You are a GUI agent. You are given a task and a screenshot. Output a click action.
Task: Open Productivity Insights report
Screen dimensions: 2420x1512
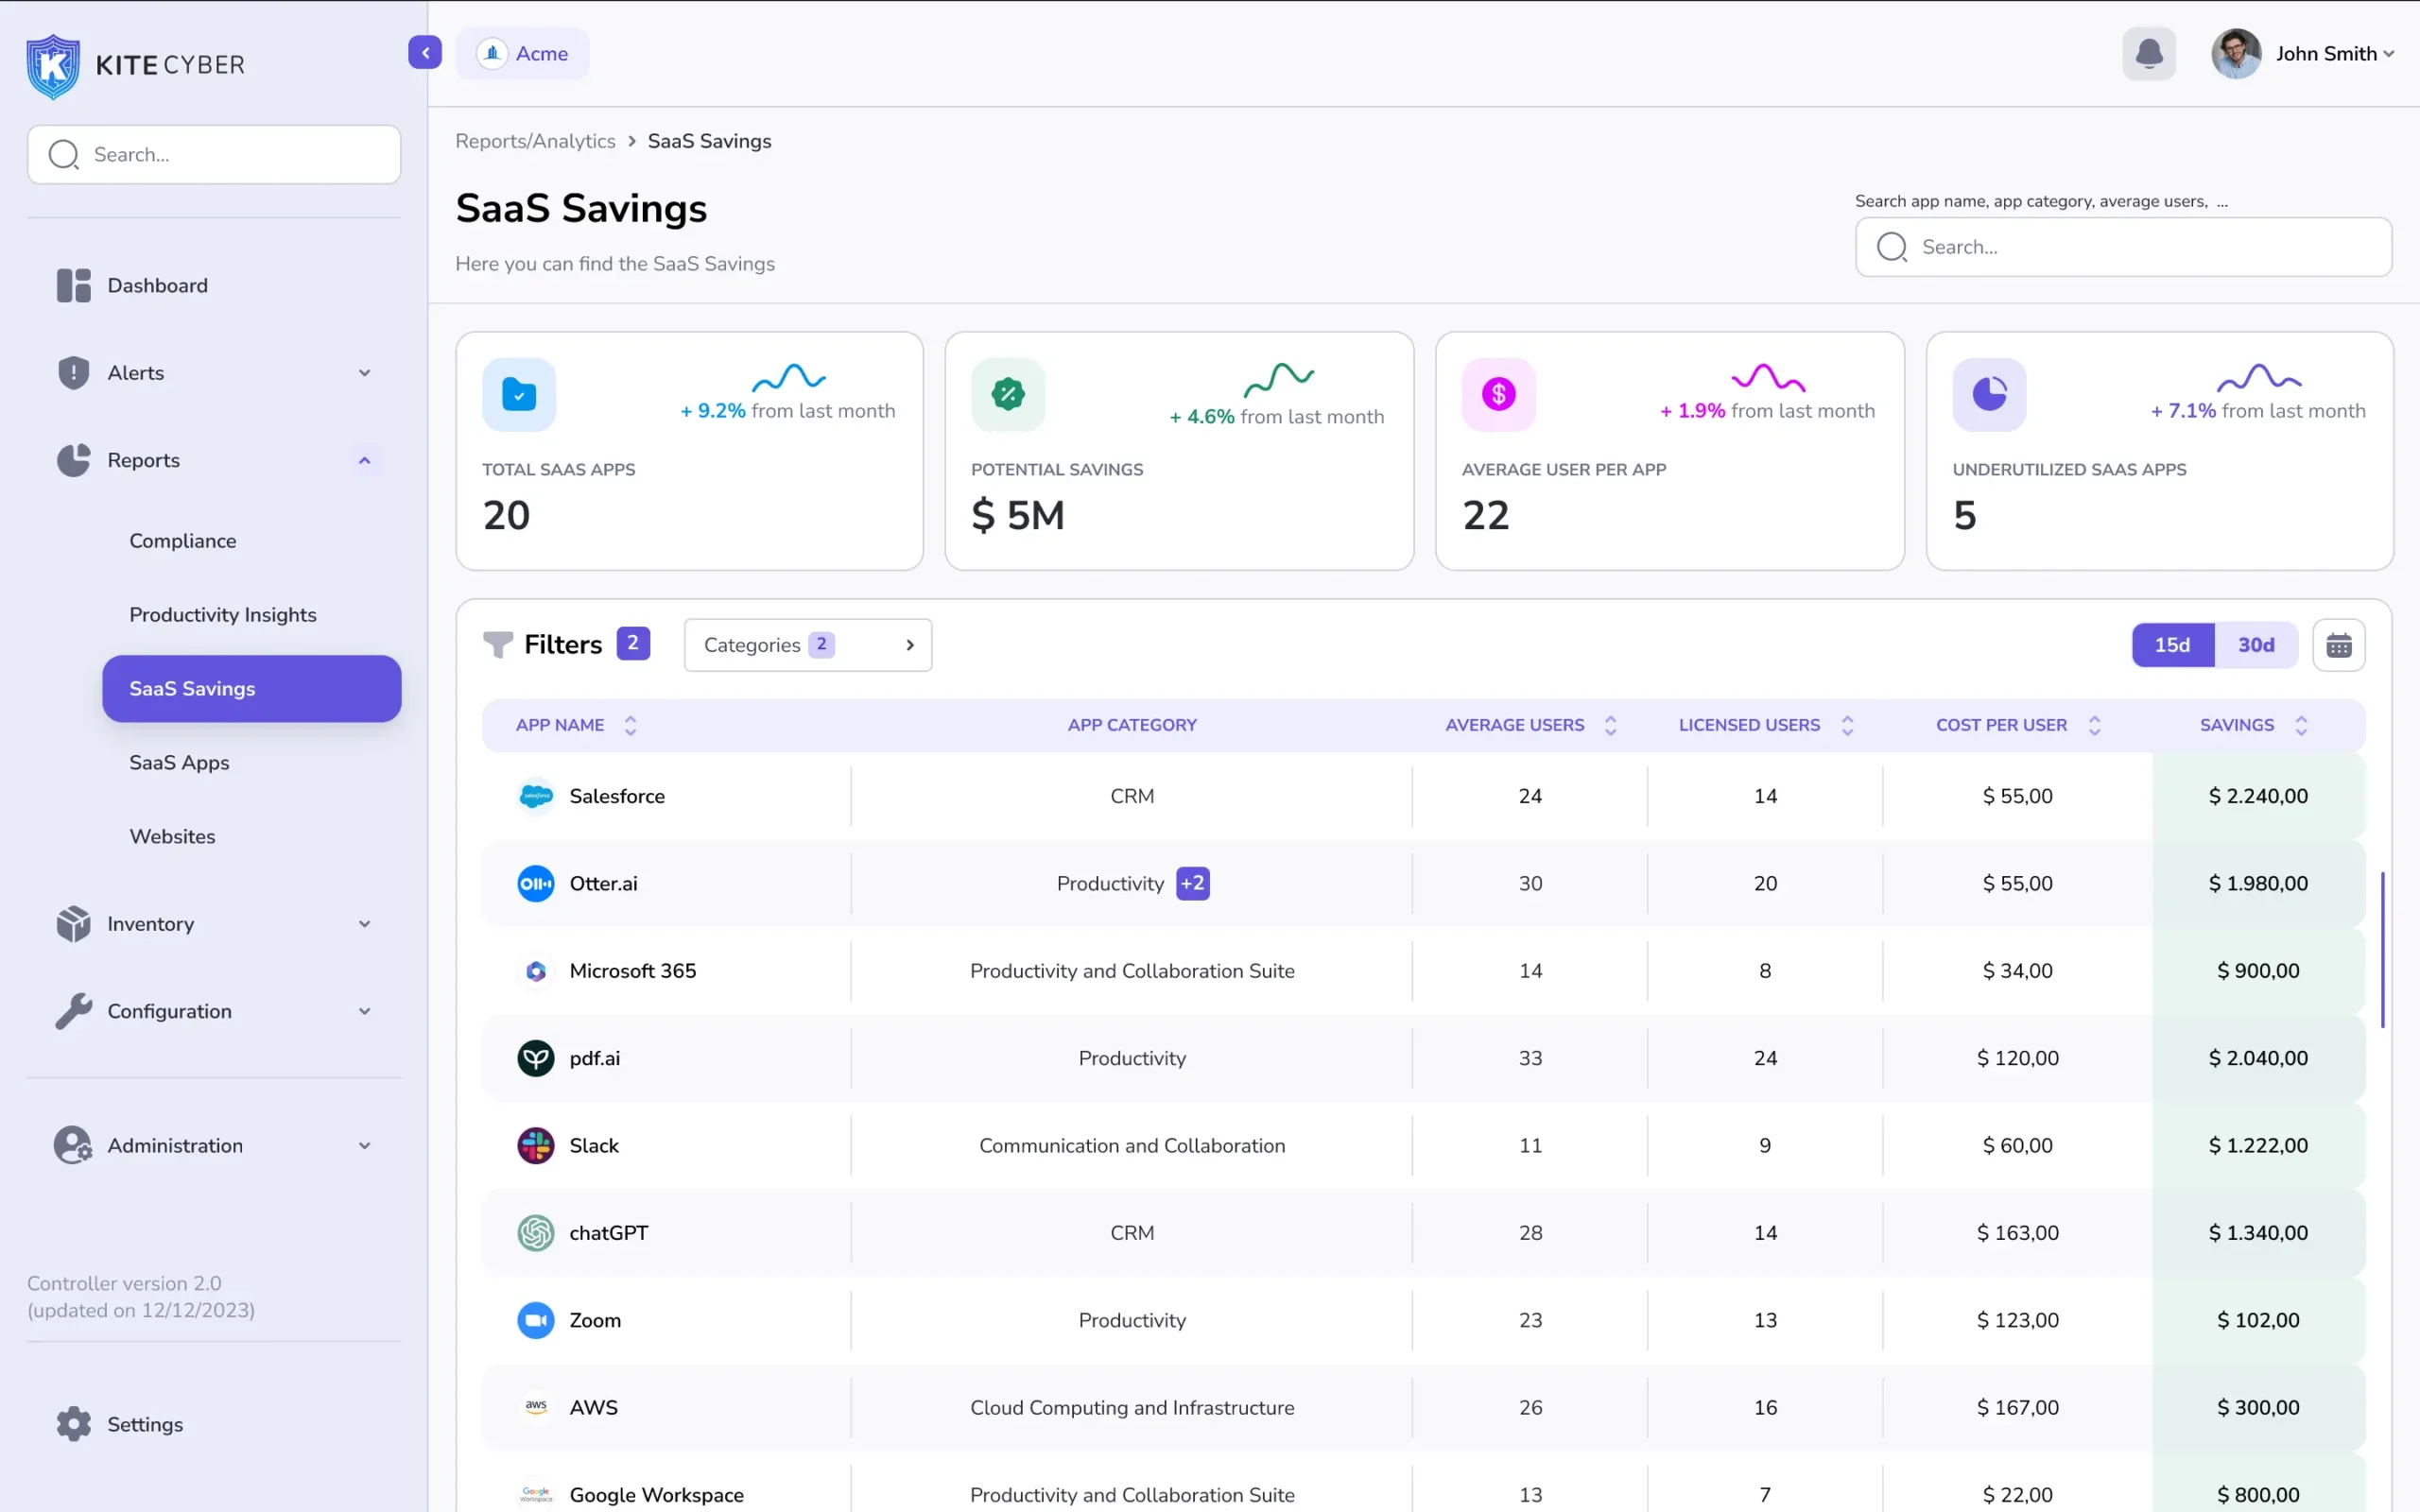tap(223, 615)
